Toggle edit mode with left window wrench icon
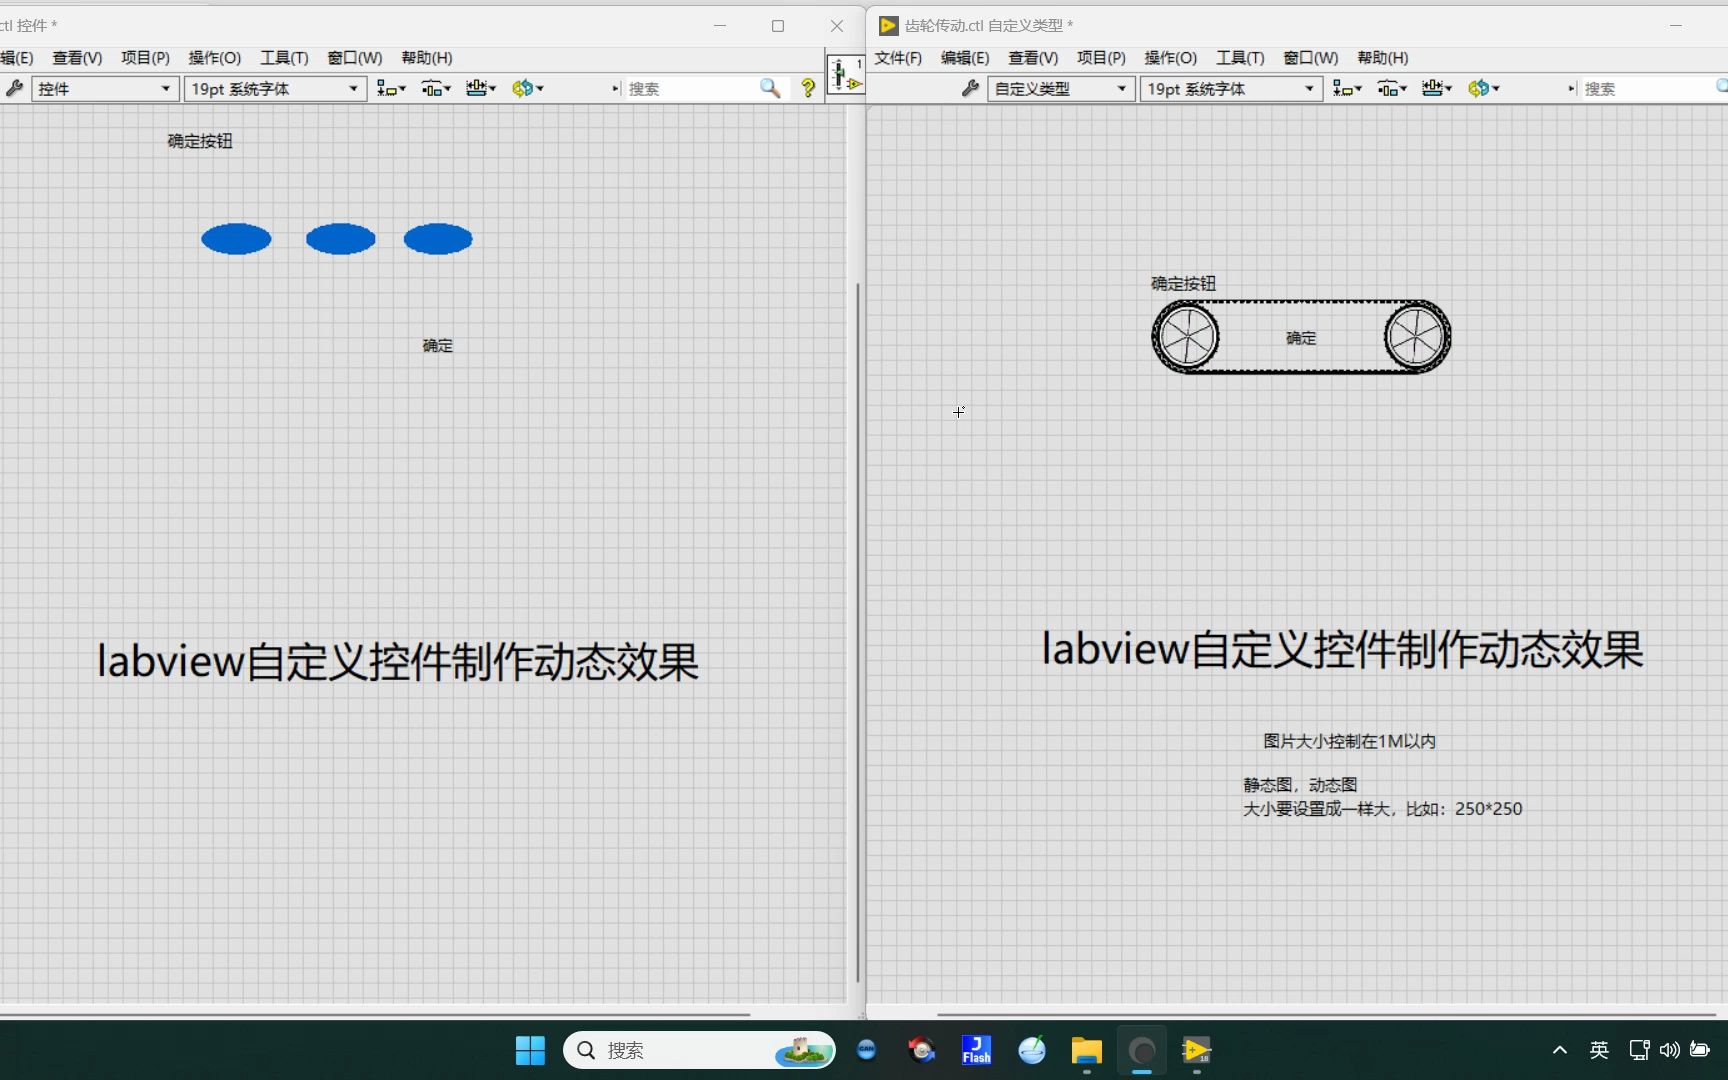Image resolution: width=1728 pixels, height=1080 pixels. pos(14,88)
